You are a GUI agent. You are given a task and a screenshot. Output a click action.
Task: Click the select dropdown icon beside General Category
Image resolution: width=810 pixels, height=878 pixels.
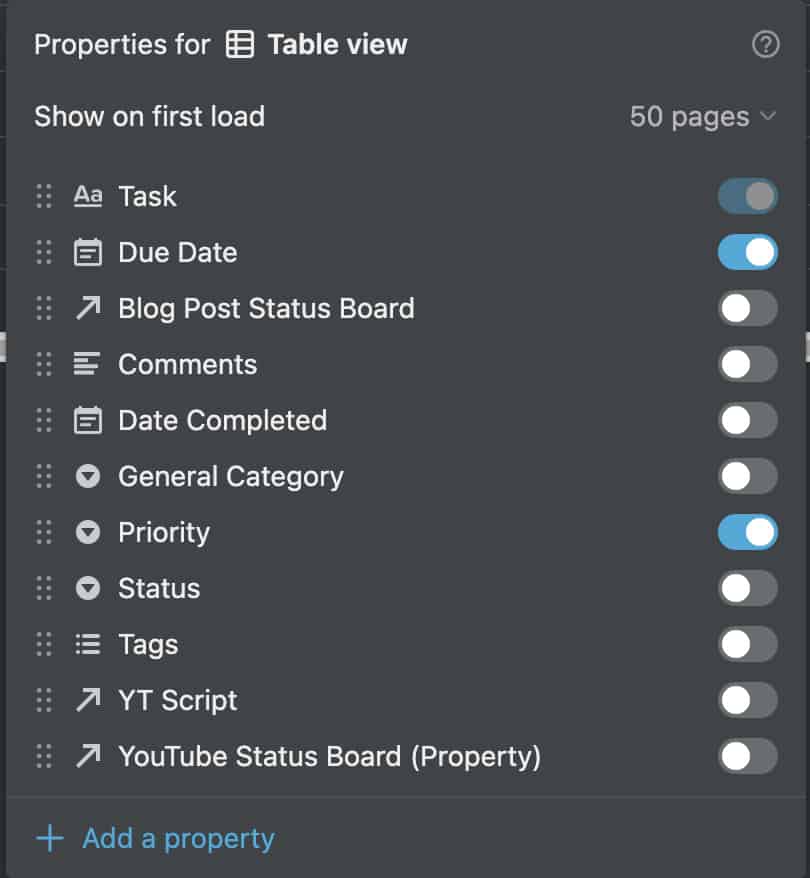coord(88,476)
